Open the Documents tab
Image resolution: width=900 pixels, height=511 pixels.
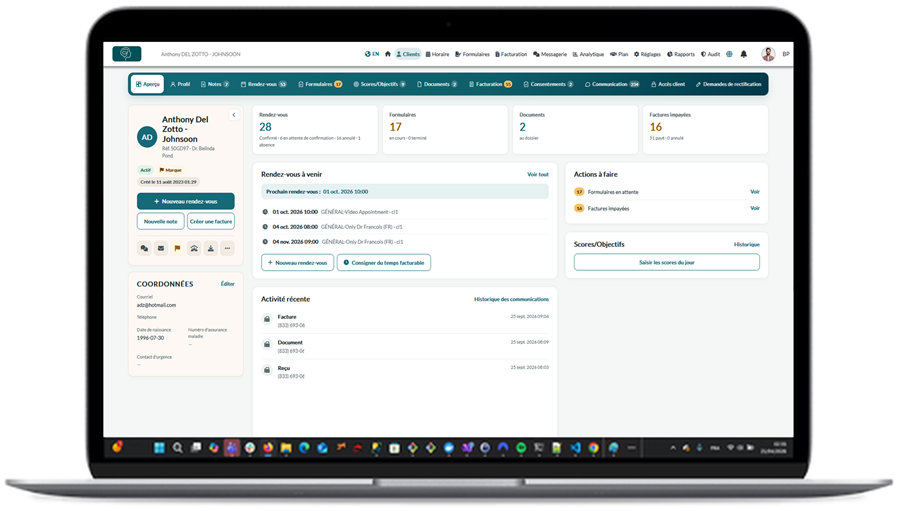click(437, 84)
